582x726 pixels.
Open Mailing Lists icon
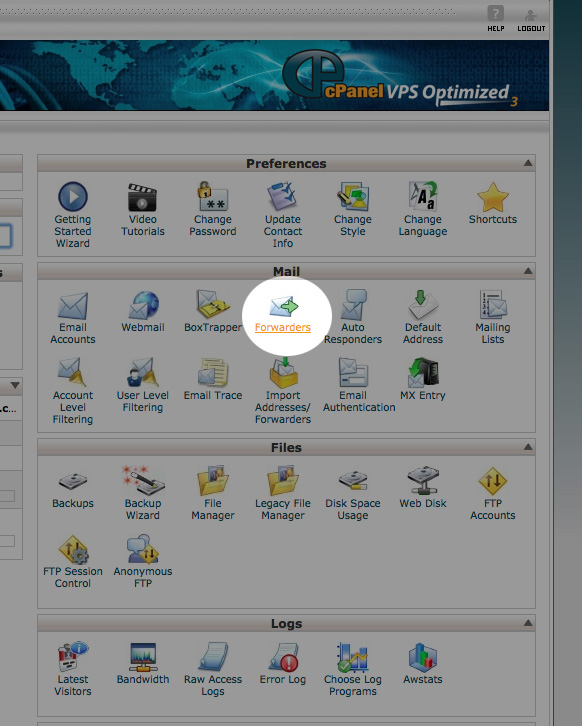click(x=493, y=305)
